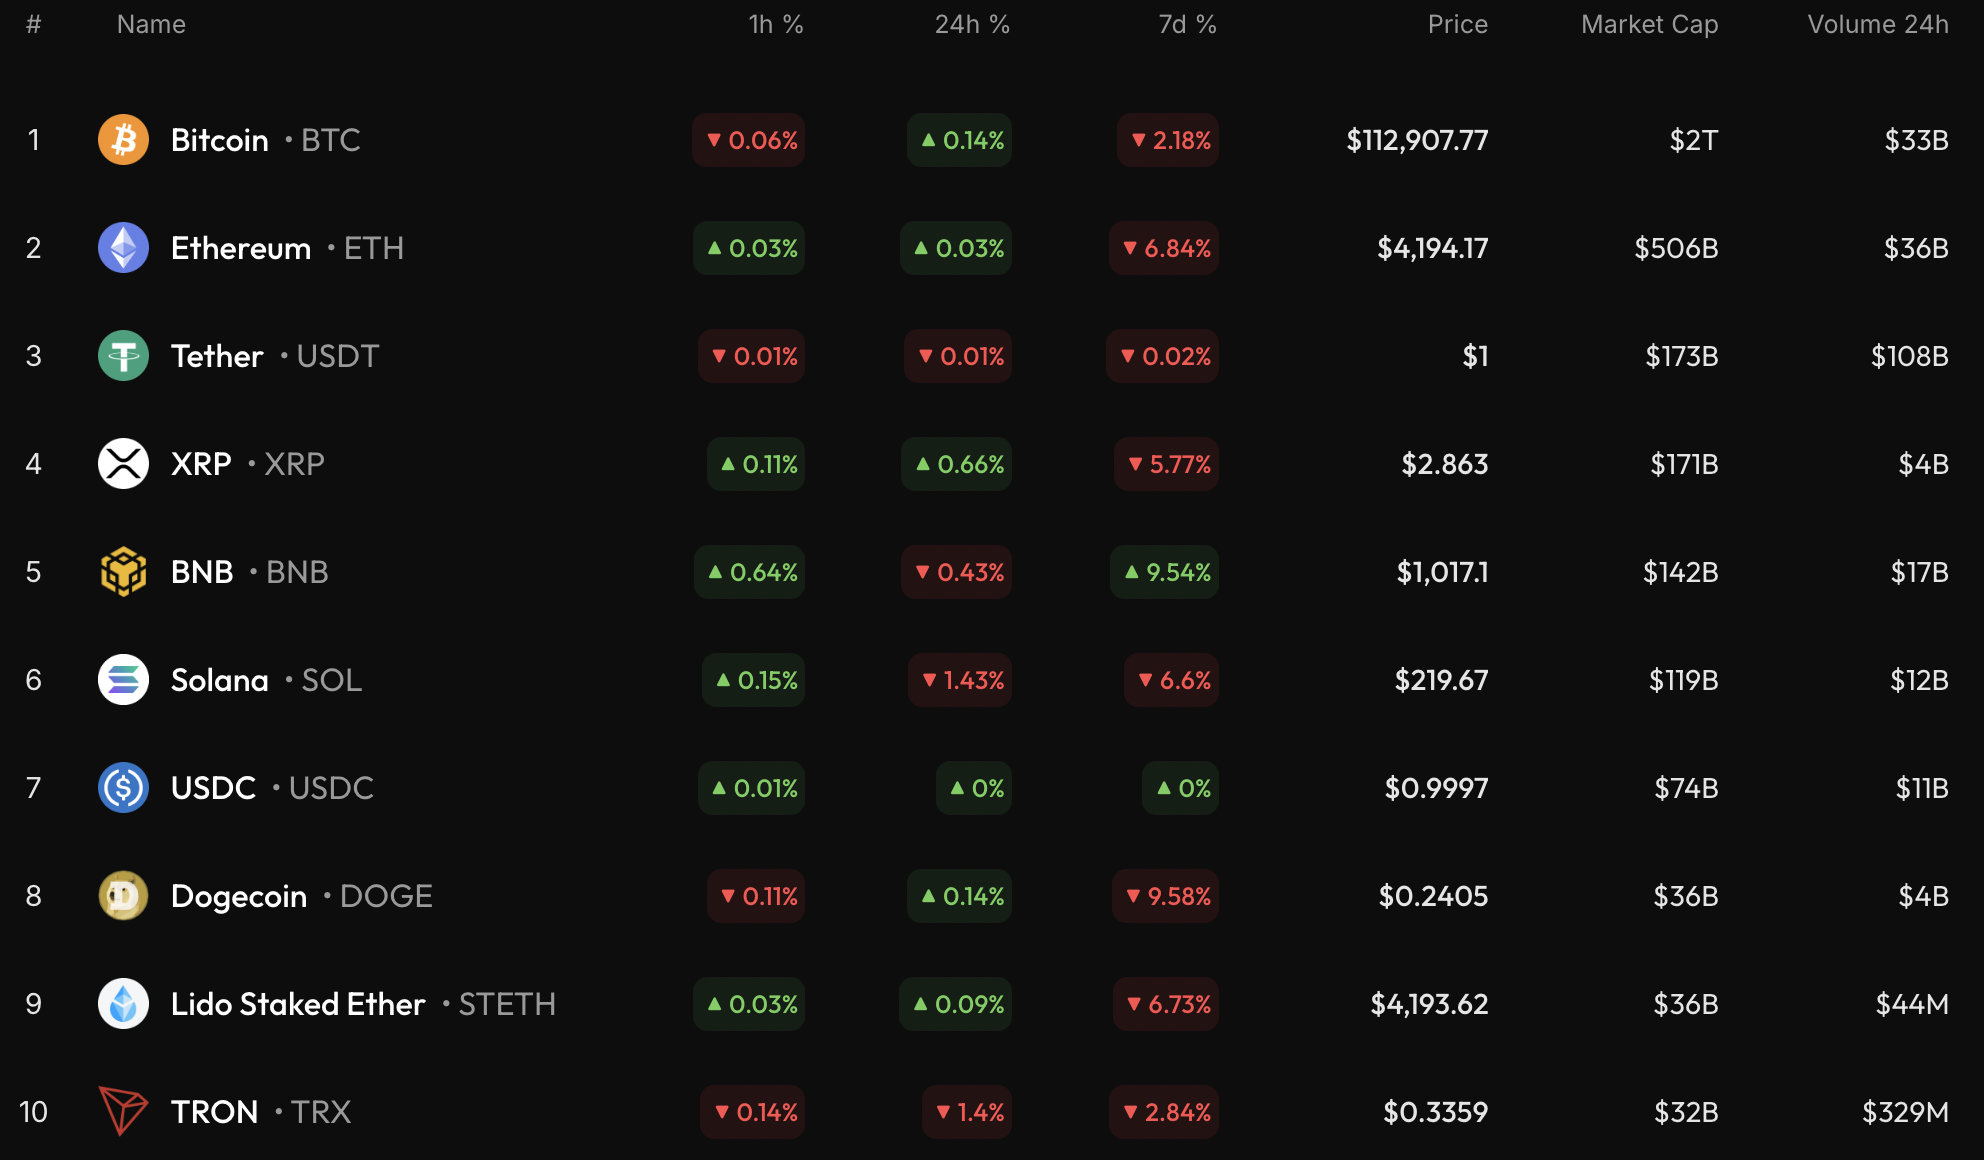Click the Bitcoin coin logo icon
The image size is (1984, 1160).
[123, 140]
